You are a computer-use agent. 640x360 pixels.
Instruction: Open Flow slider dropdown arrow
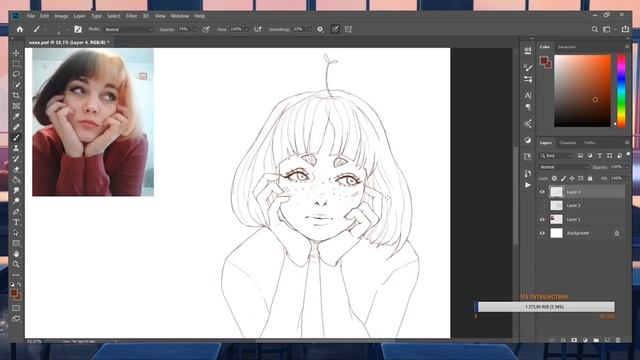(x=246, y=30)
